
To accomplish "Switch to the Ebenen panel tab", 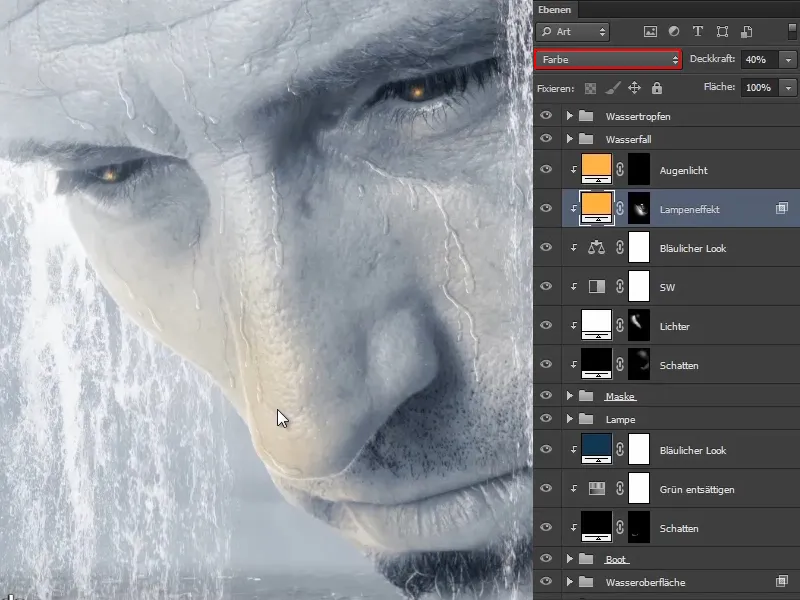I will point(555,10).
